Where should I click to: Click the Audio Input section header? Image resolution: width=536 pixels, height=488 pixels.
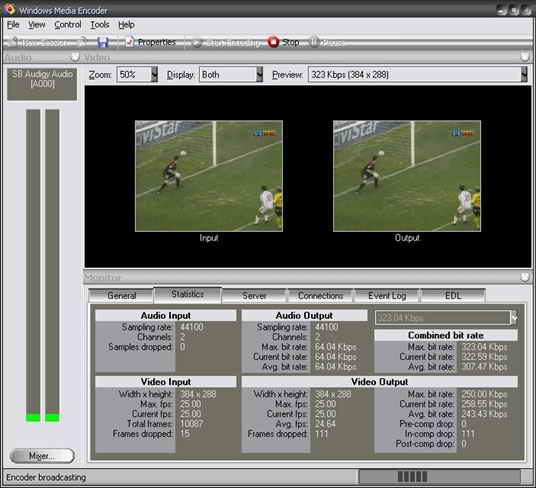click(166, 315)
